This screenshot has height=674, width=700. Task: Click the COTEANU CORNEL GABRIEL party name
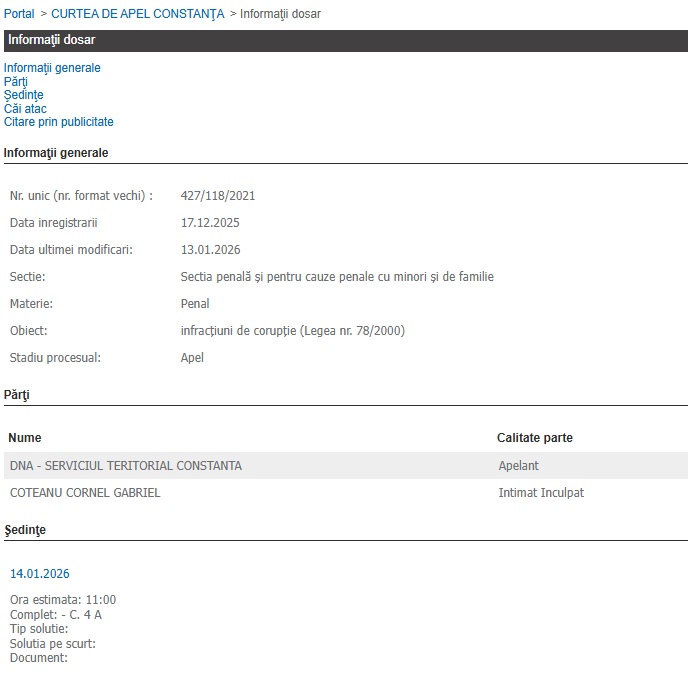(85, 493)
